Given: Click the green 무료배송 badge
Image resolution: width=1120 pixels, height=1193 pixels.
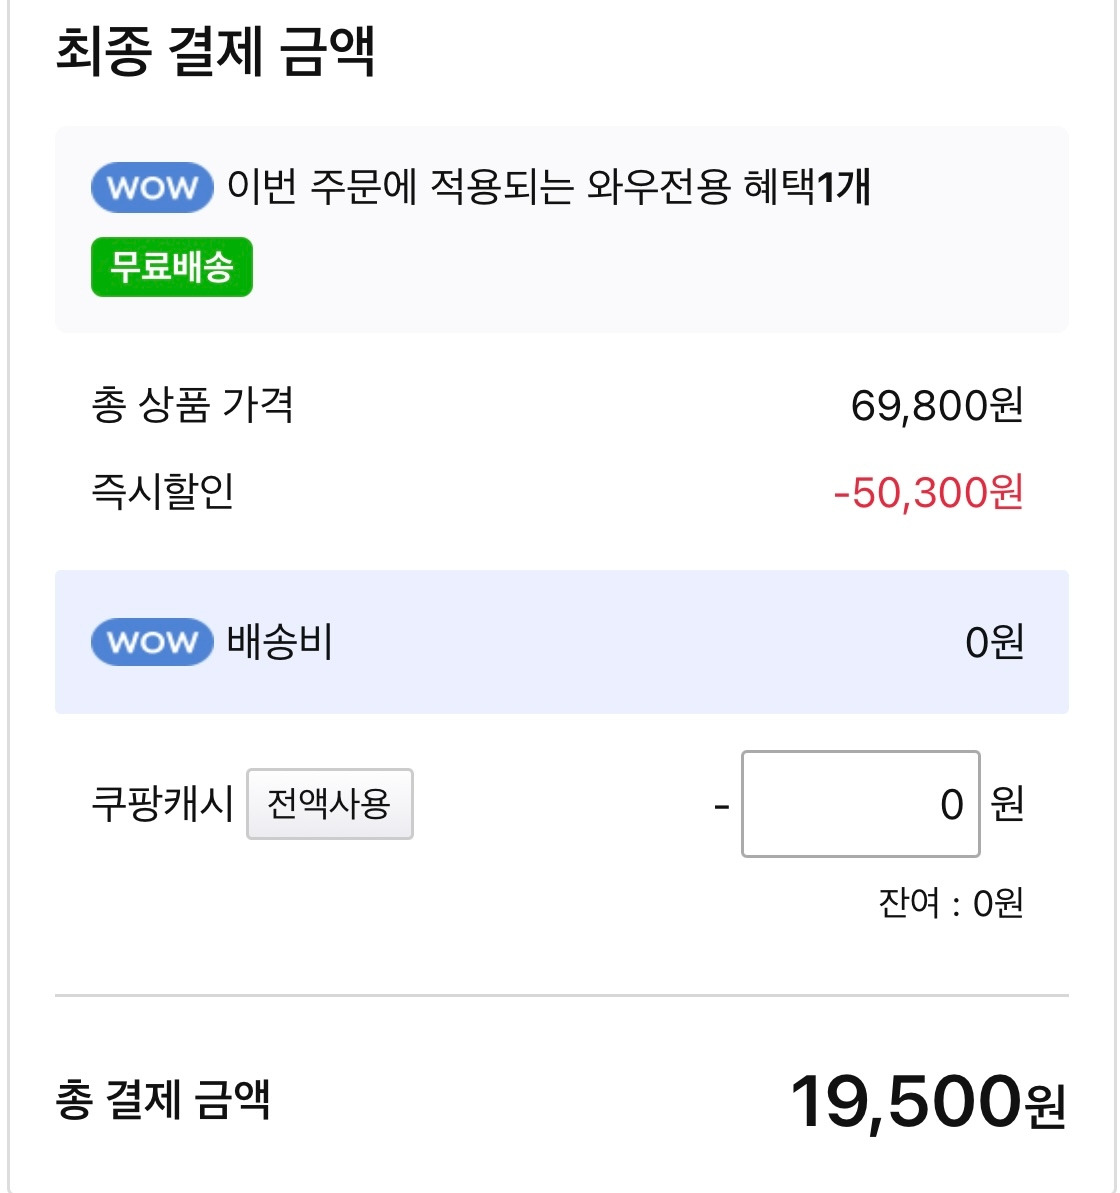Looking at the screenshot, I should 172,267.
